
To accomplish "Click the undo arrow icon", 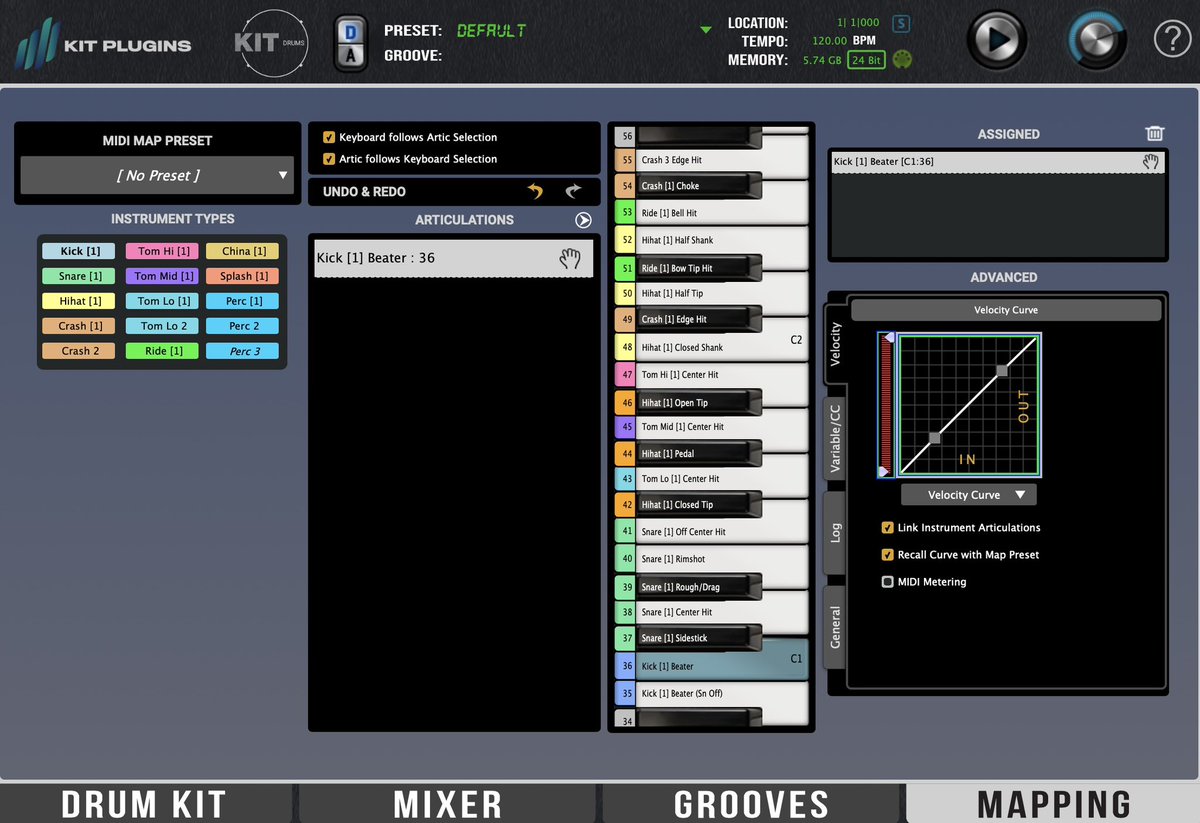I will coord(536,192).
